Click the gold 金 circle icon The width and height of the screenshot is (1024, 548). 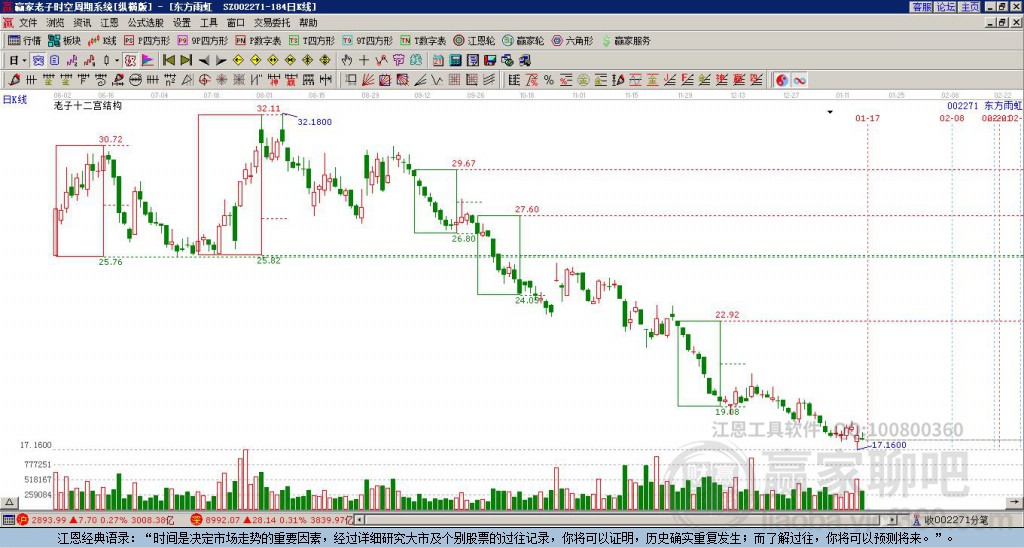click(583, 80)
